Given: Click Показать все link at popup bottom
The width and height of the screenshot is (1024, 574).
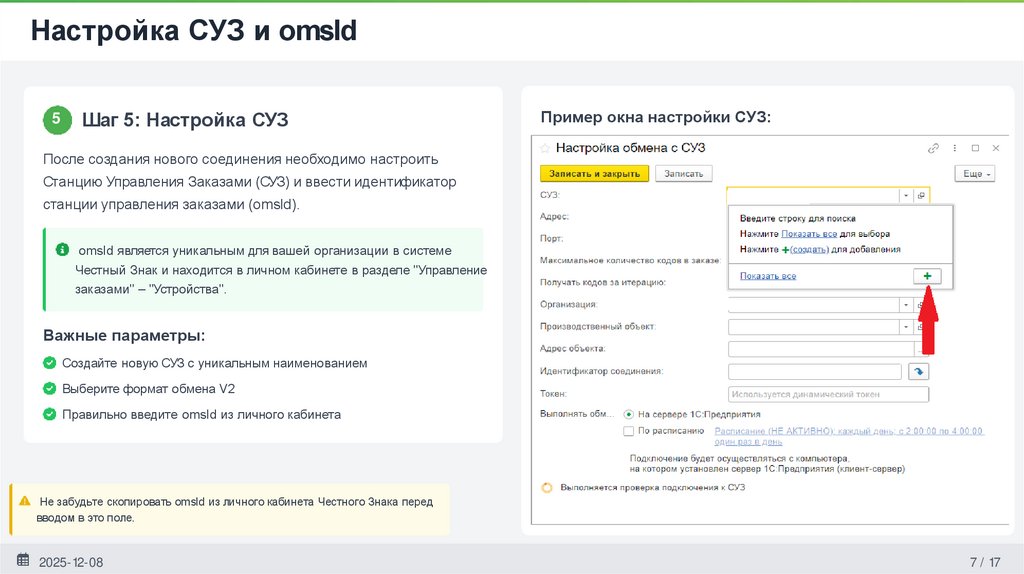Looking at the screenshot, I should 768,276.
